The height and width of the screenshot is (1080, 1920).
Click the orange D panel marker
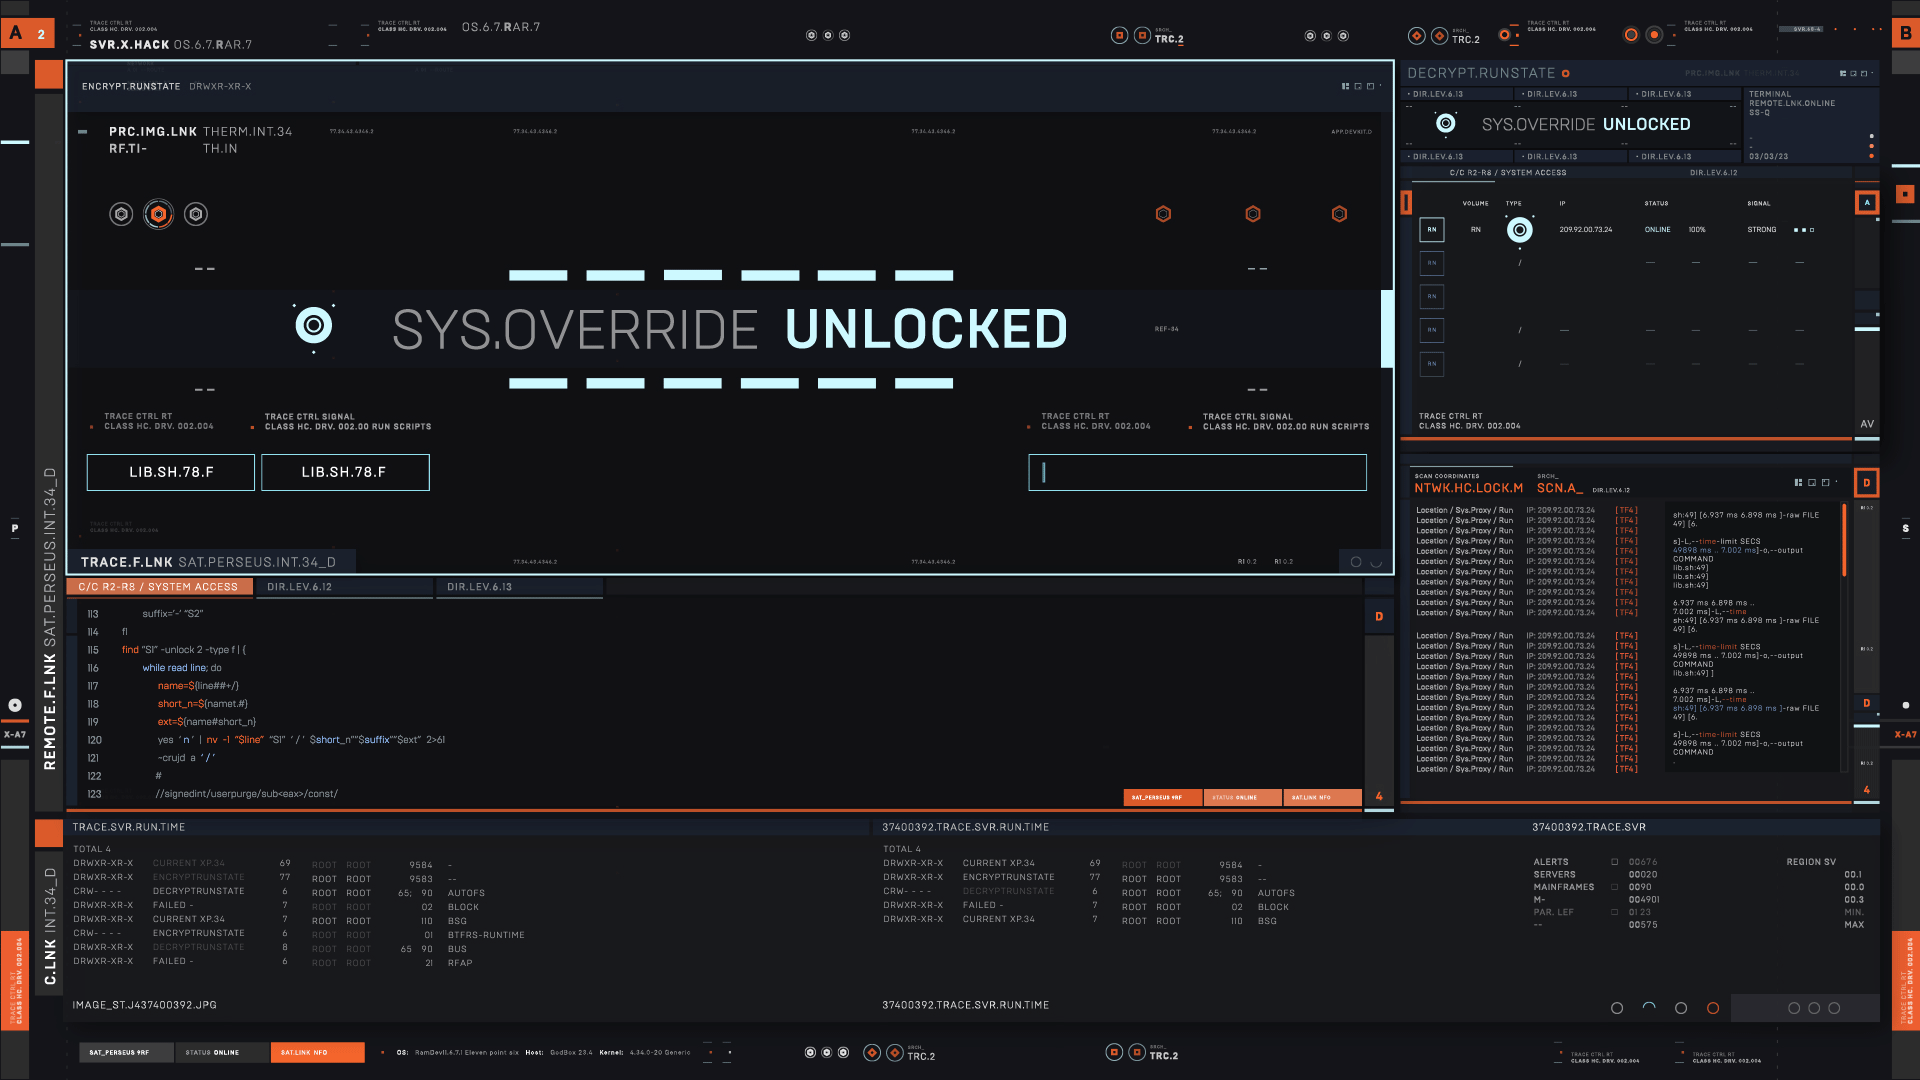[x=1866, y=483]
